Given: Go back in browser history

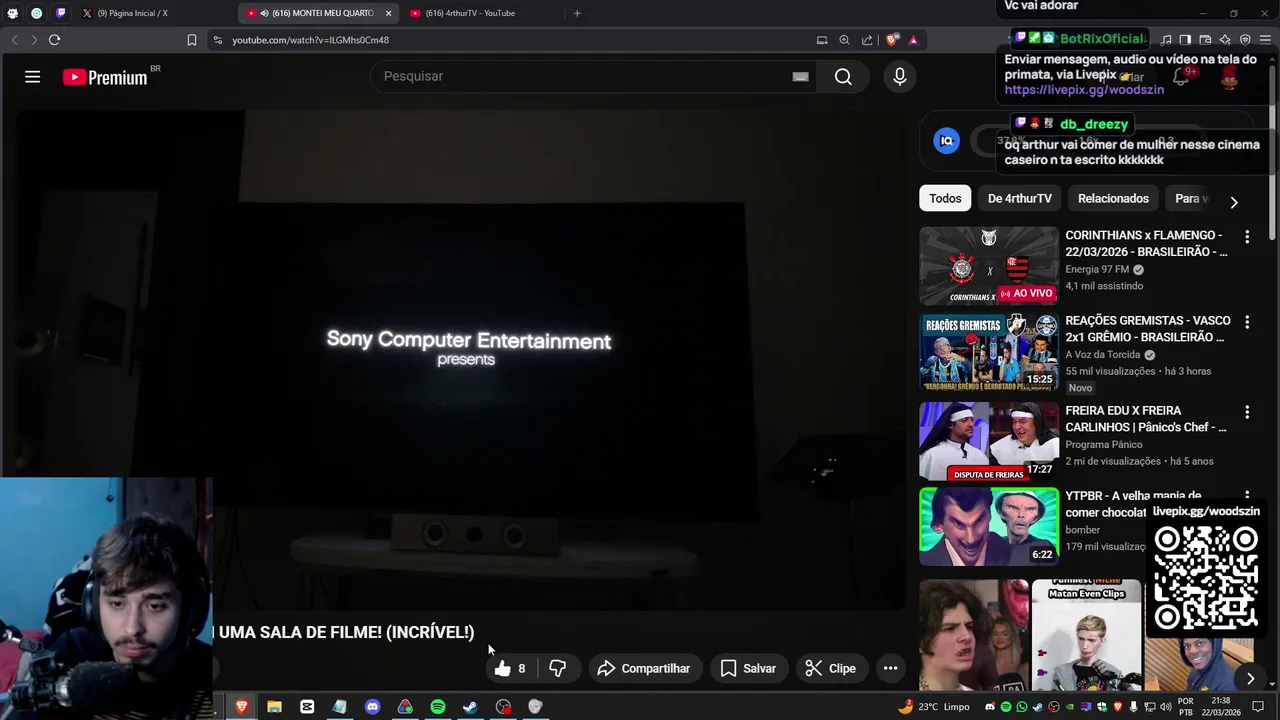Looking at the screenshot, I should point(14,40).
